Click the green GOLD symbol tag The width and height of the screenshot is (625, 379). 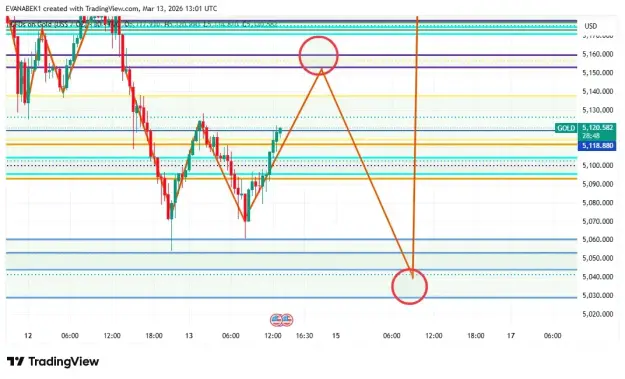click(x=566, y=128)
